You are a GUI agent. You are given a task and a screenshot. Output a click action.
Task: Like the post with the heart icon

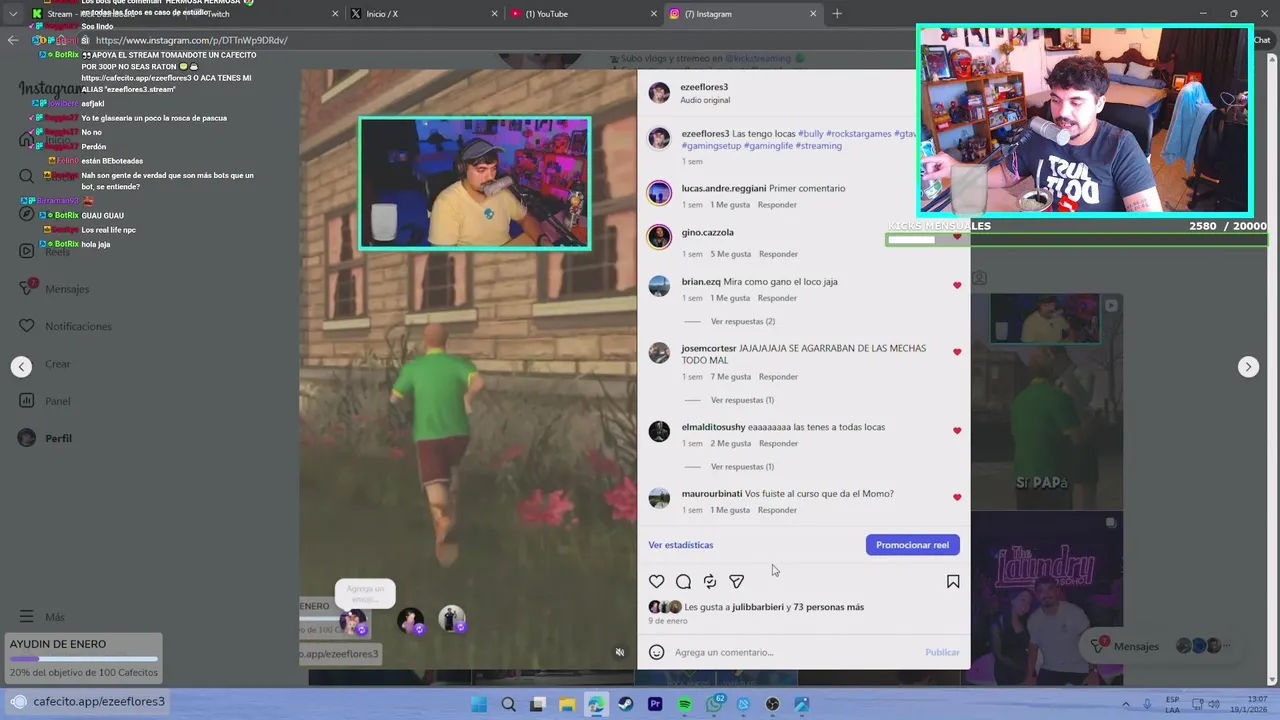tap(656, 581)
